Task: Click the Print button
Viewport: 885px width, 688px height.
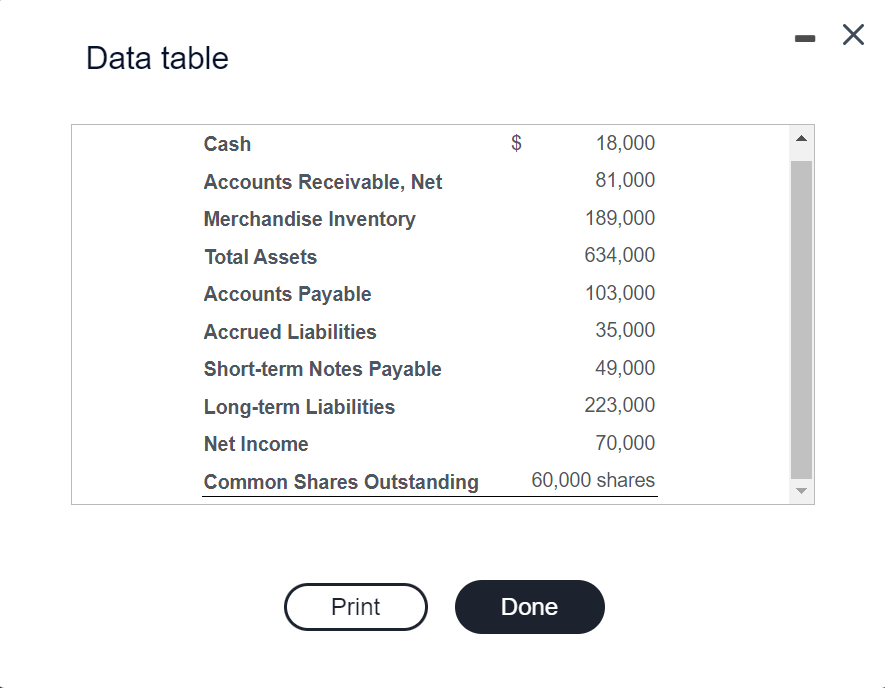Action: pyautogui.click(x=355, y=607)
